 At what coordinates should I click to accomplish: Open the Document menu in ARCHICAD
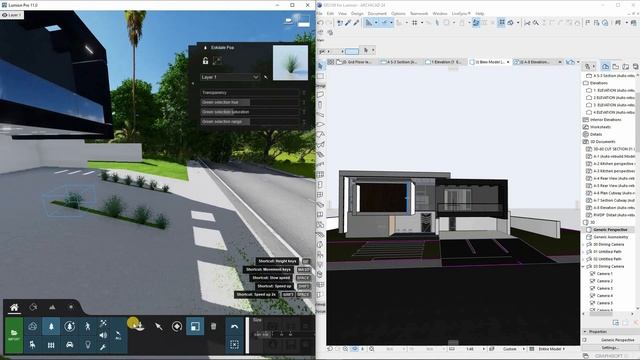click(377, 13)
